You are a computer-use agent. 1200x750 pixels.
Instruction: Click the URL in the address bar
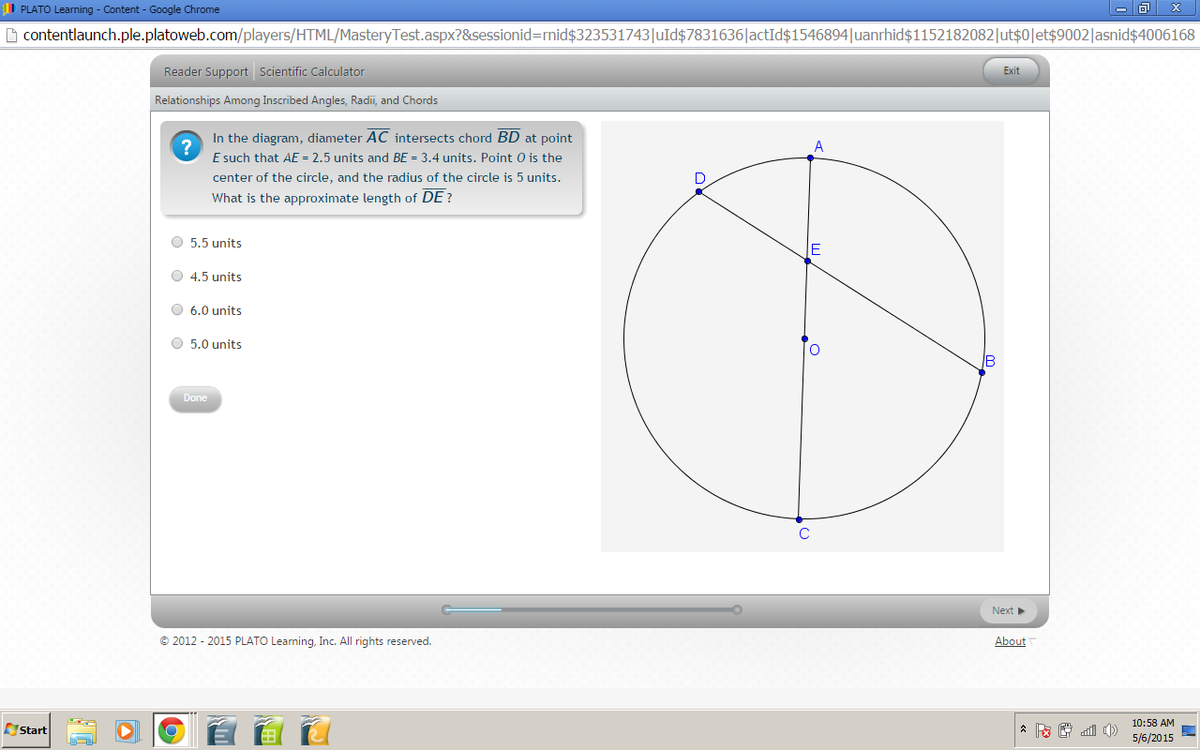pos(608,35)
